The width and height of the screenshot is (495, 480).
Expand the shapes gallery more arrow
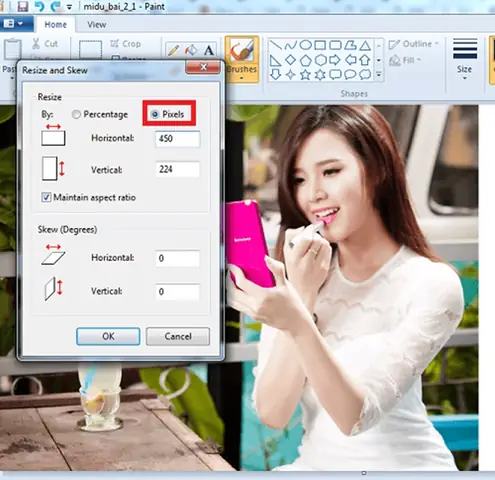tap(379, 75)
